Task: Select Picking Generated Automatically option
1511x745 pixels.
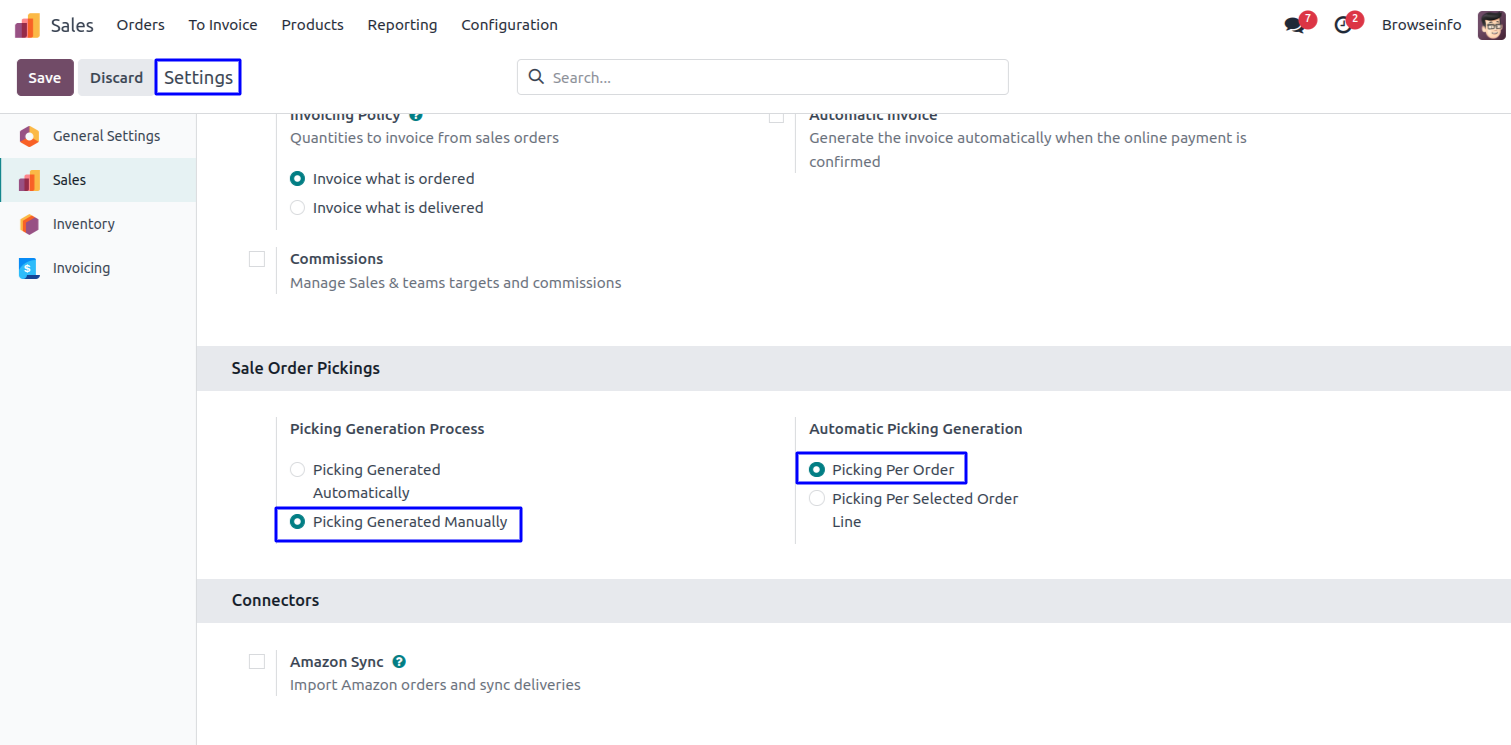Action: 297,470
